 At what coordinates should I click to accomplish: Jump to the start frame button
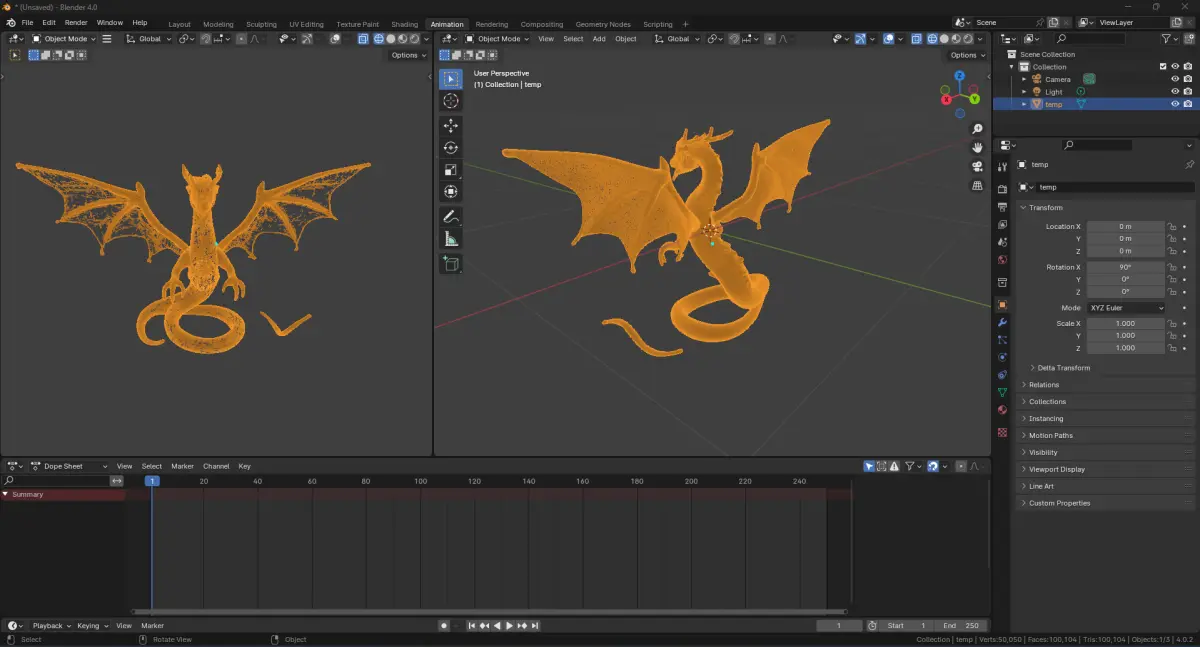click(x=472, y=626)
